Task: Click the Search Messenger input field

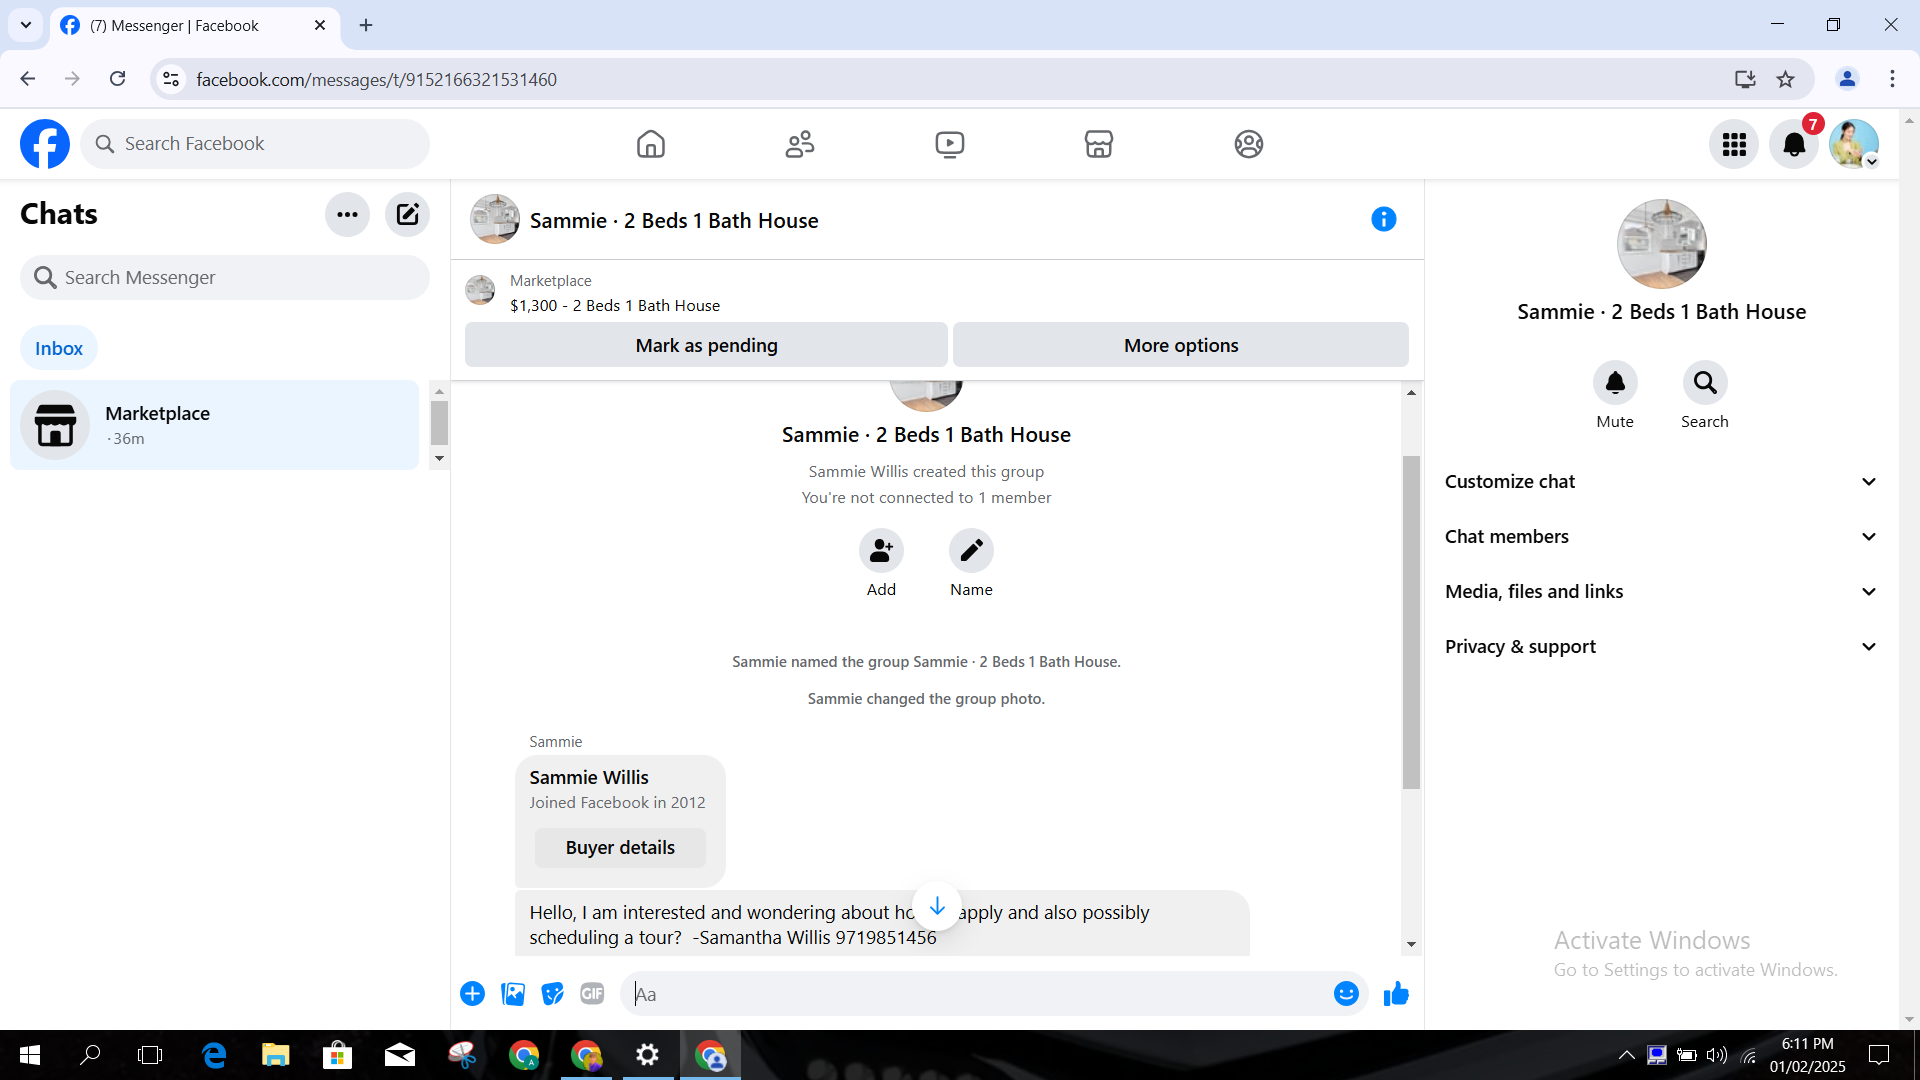Action: [225, 277]
